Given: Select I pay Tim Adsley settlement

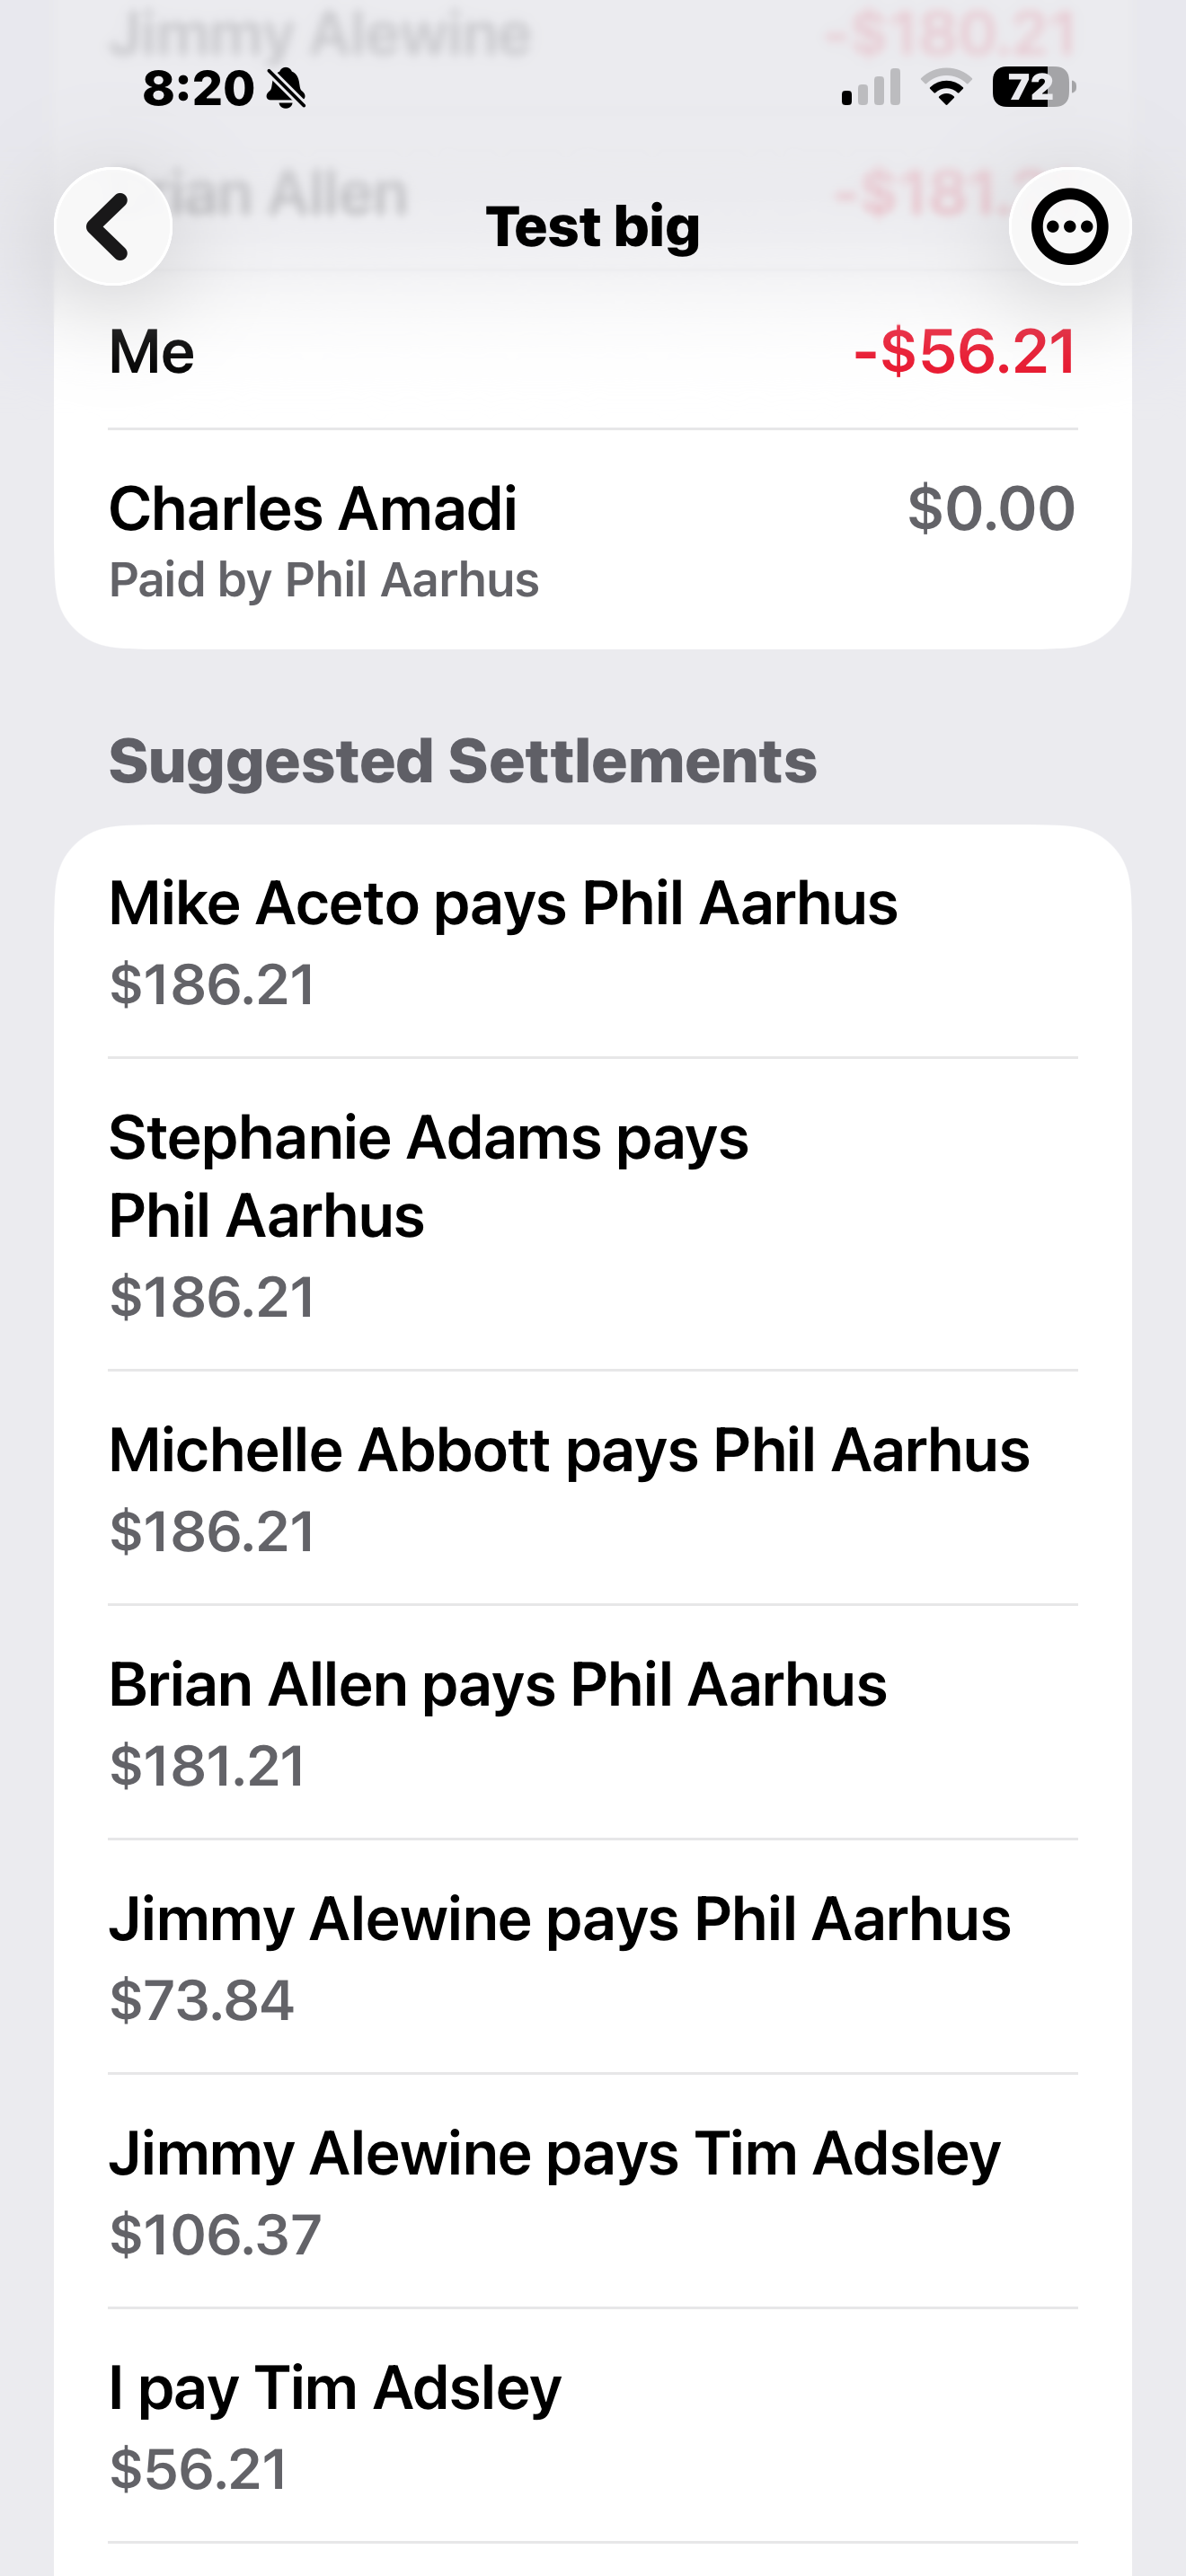Looking at the screenshot, I should (x=593, y=2426).
